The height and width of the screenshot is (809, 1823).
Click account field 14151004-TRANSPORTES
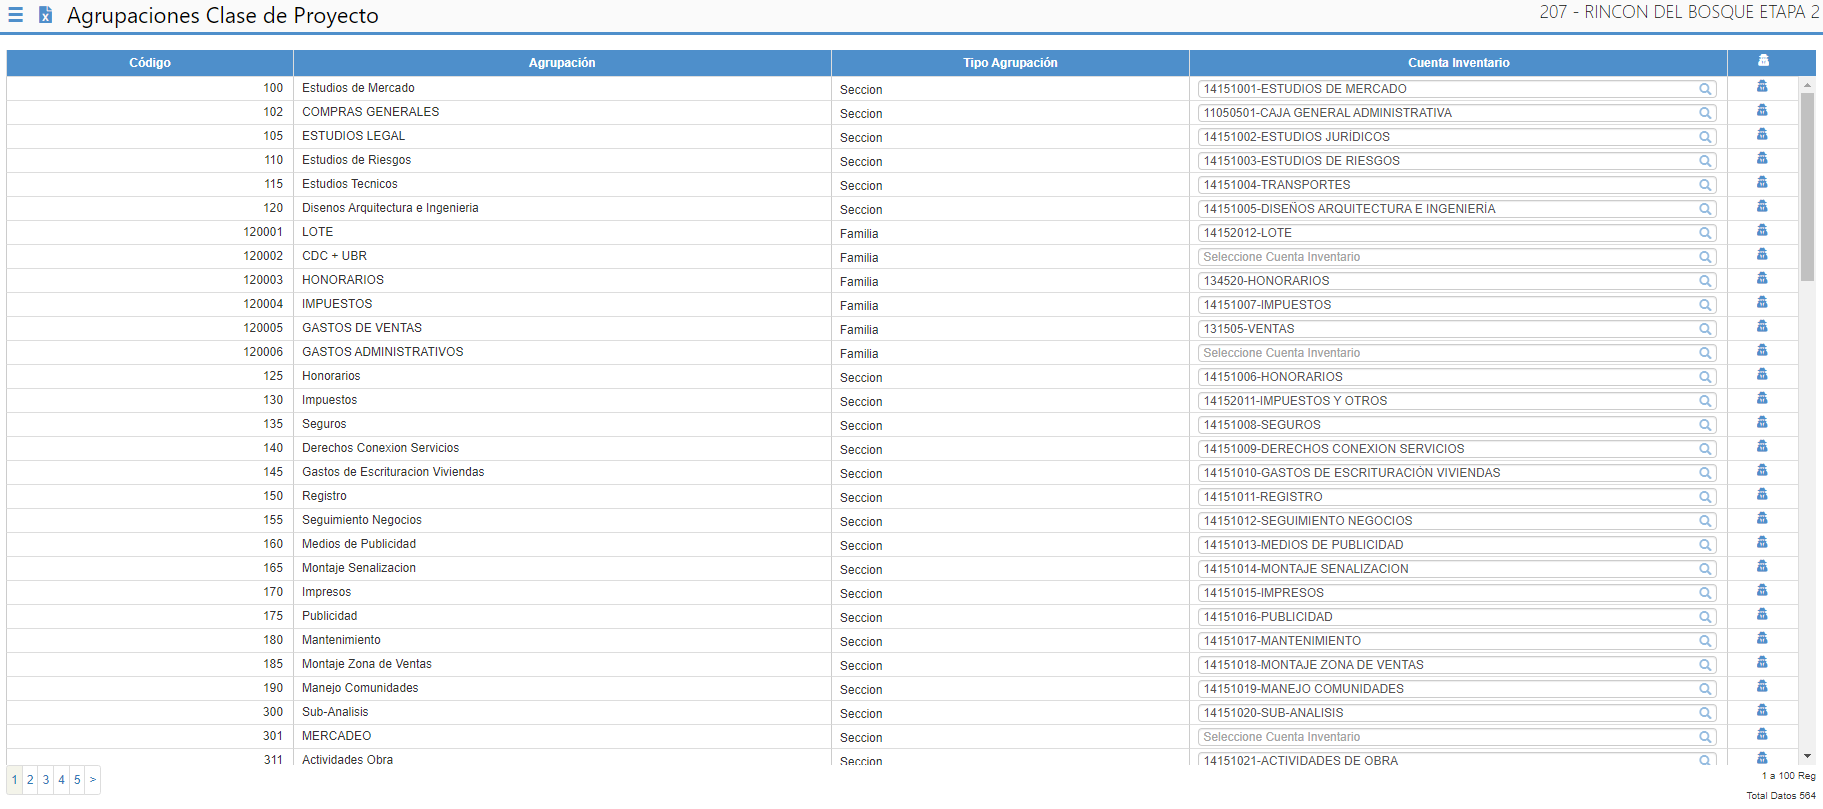pos(1457,185)
